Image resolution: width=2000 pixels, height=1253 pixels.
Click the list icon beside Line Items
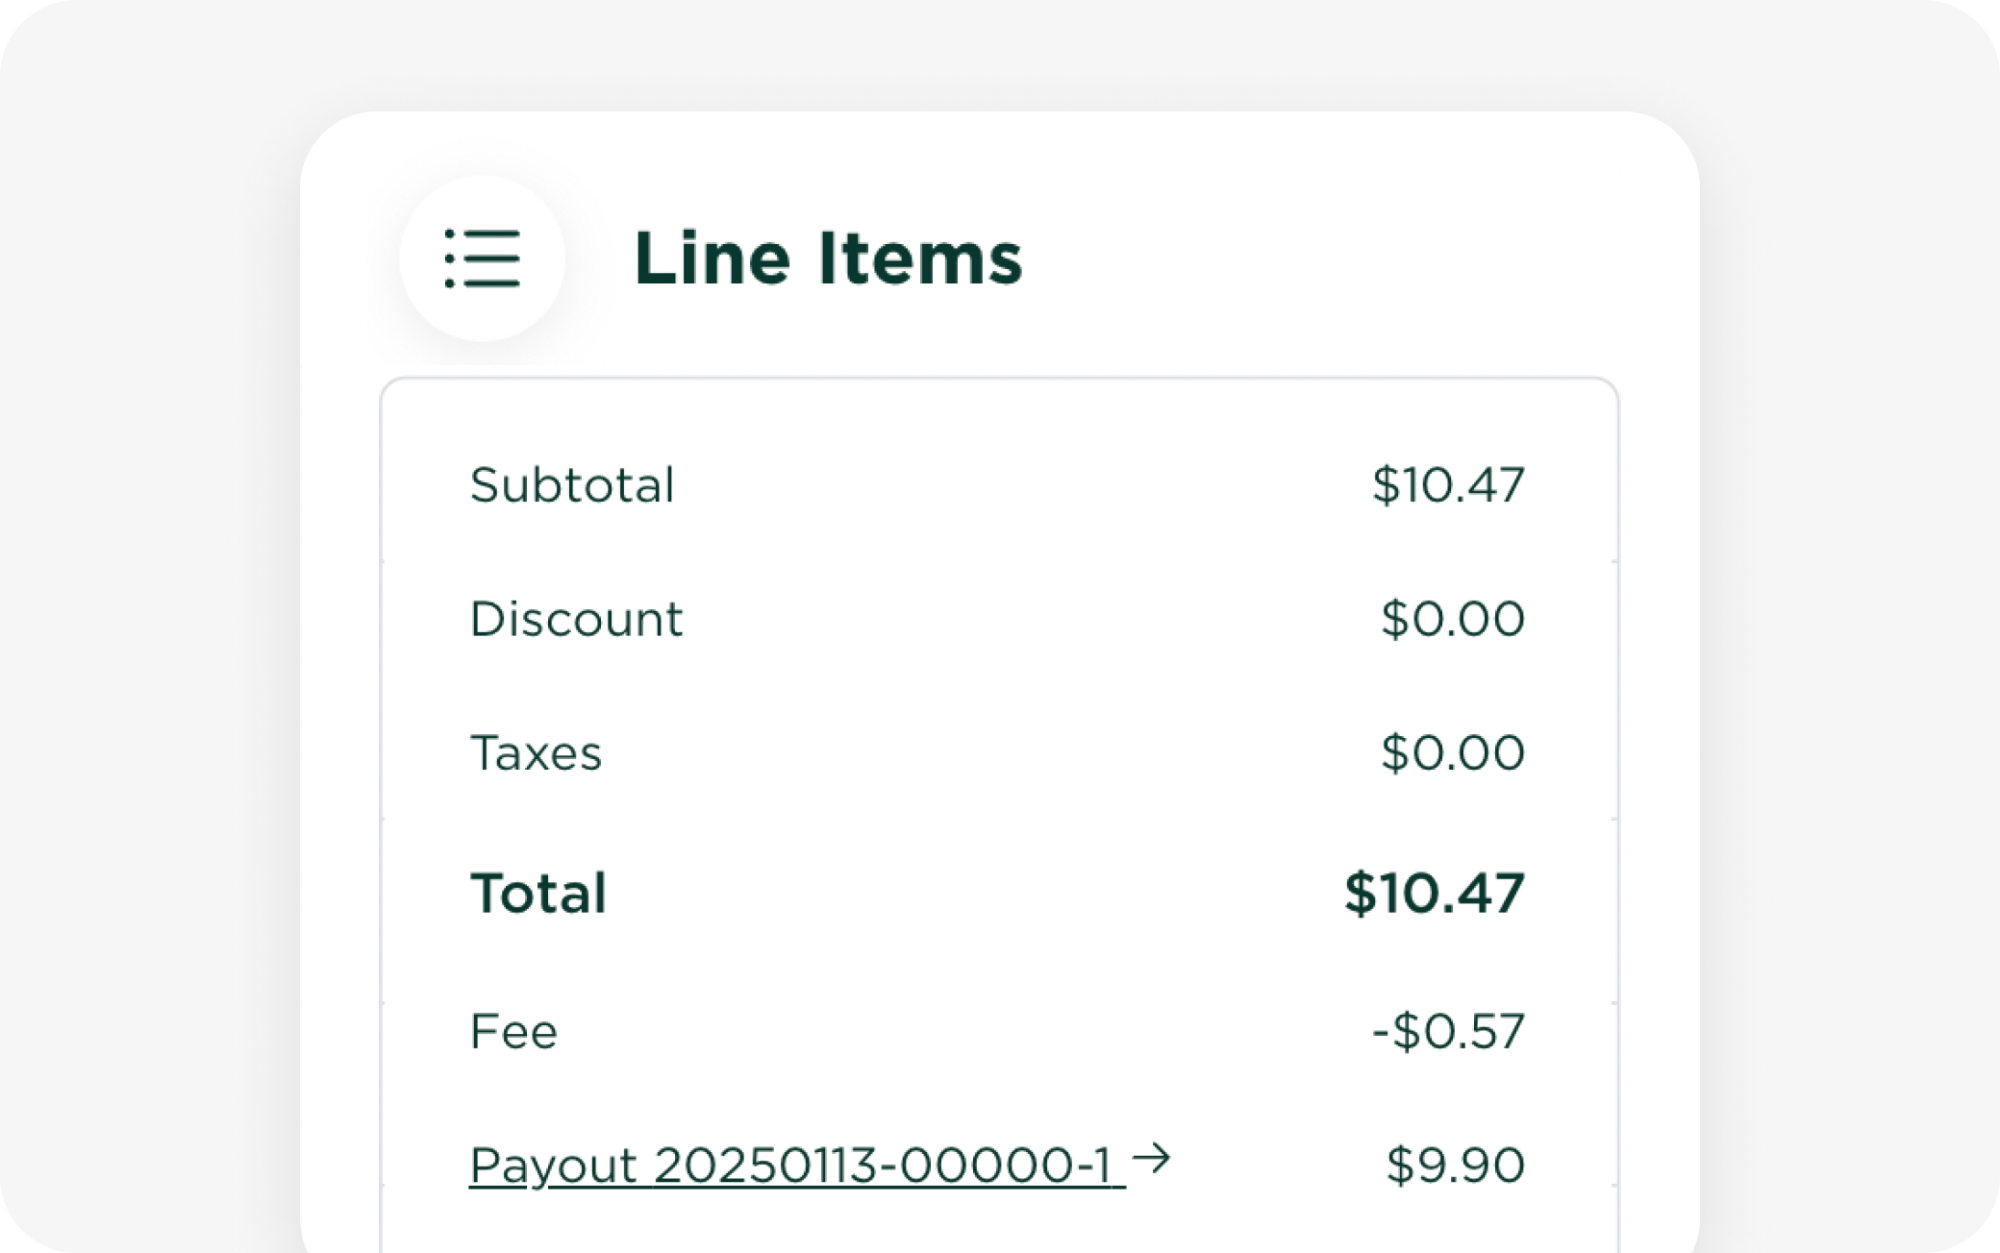pyautogui.click(x=482, y=259)
